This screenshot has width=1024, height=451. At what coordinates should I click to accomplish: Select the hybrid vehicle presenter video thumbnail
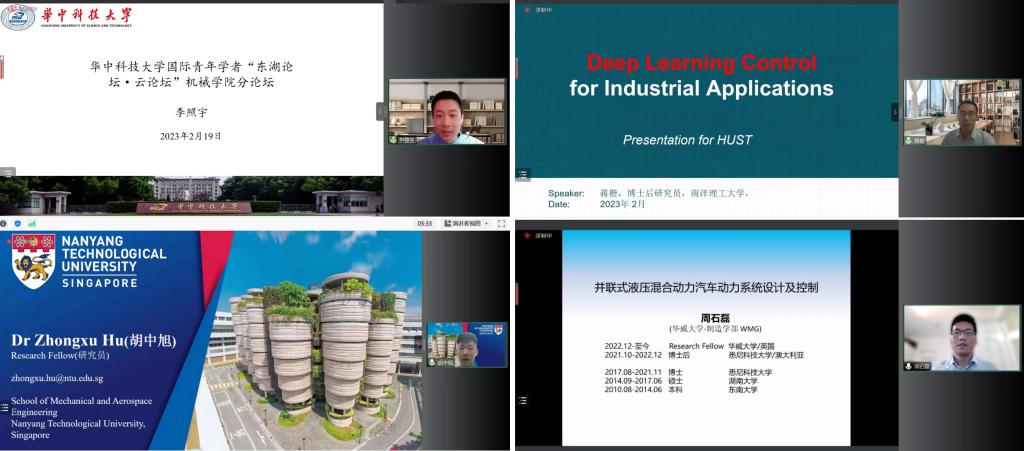point(961,338)
